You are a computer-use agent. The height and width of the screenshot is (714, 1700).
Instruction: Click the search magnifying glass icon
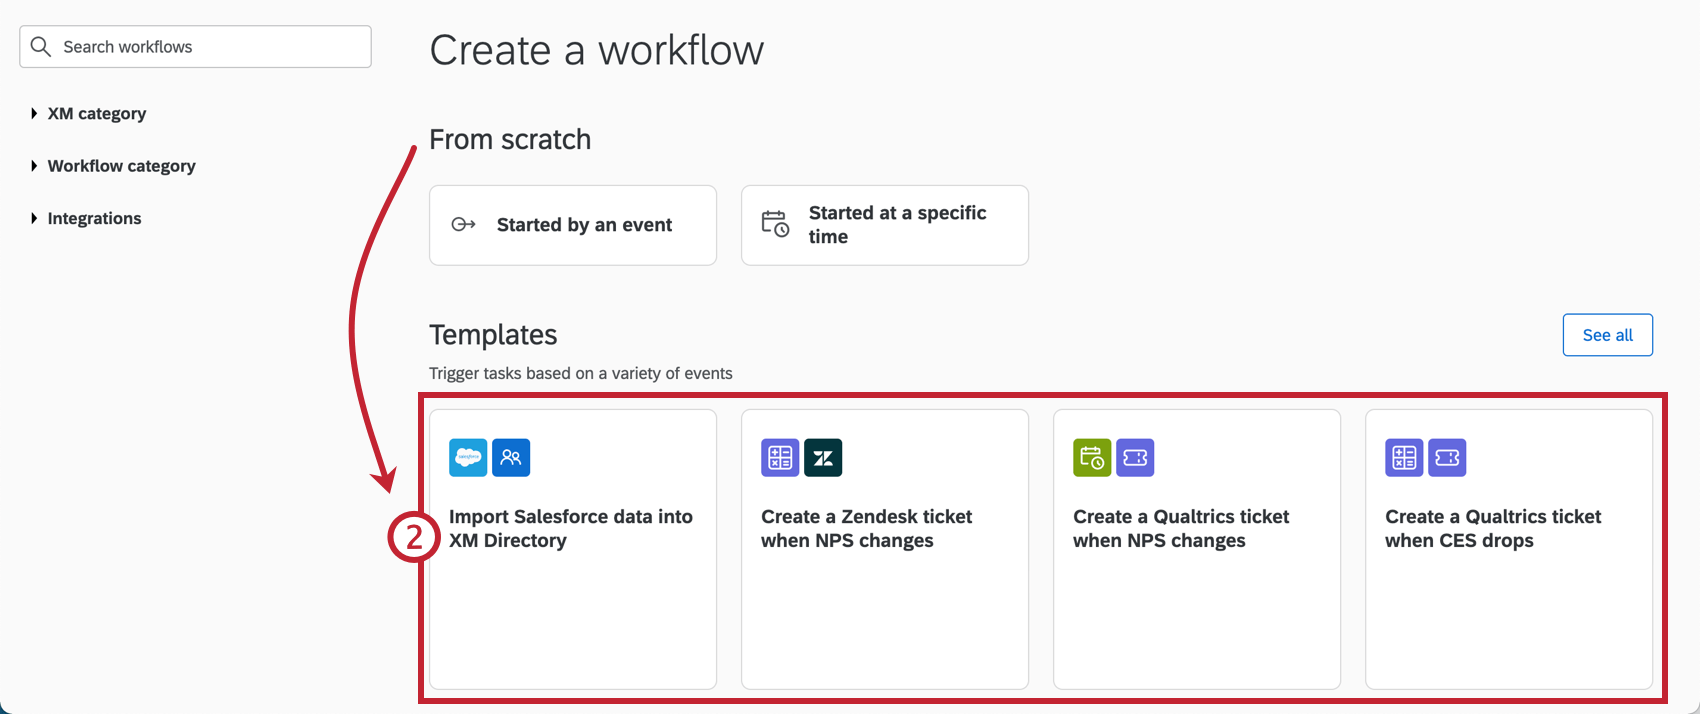point(40,46)
